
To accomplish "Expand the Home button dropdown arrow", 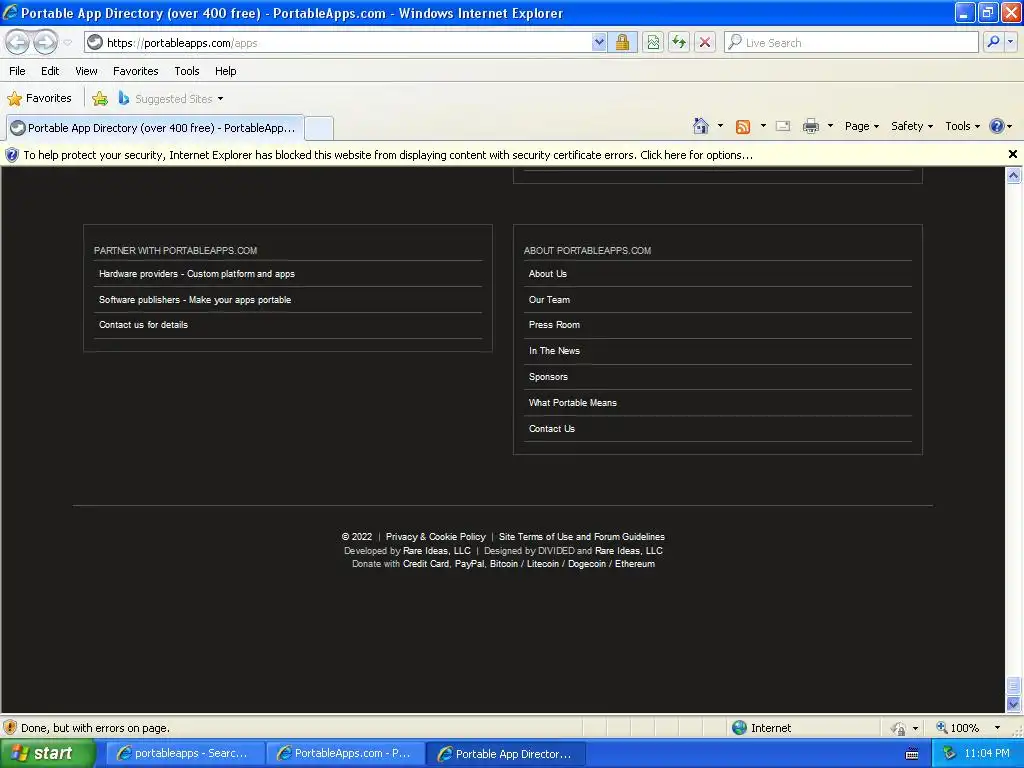I will 720,126.
